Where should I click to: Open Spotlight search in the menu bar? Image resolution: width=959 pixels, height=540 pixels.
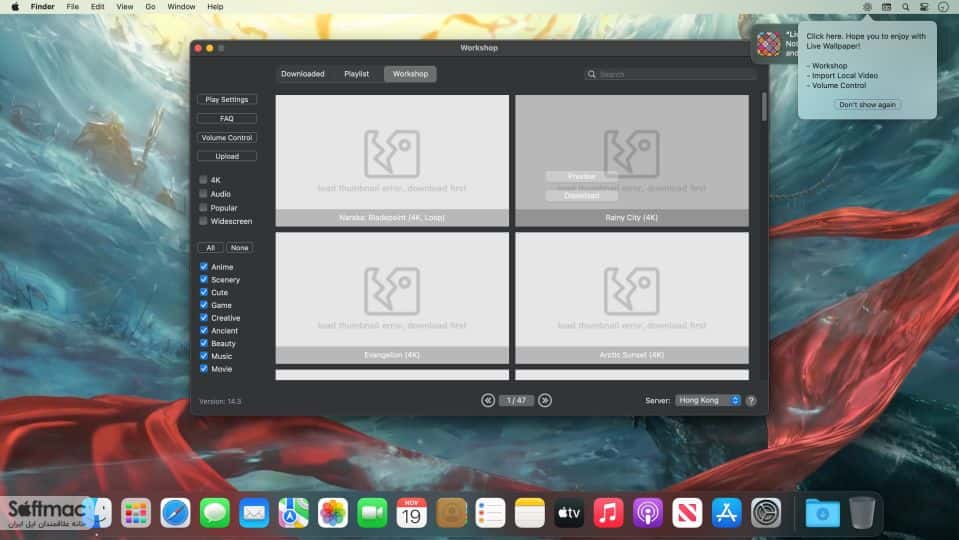[x=905, y=7]
